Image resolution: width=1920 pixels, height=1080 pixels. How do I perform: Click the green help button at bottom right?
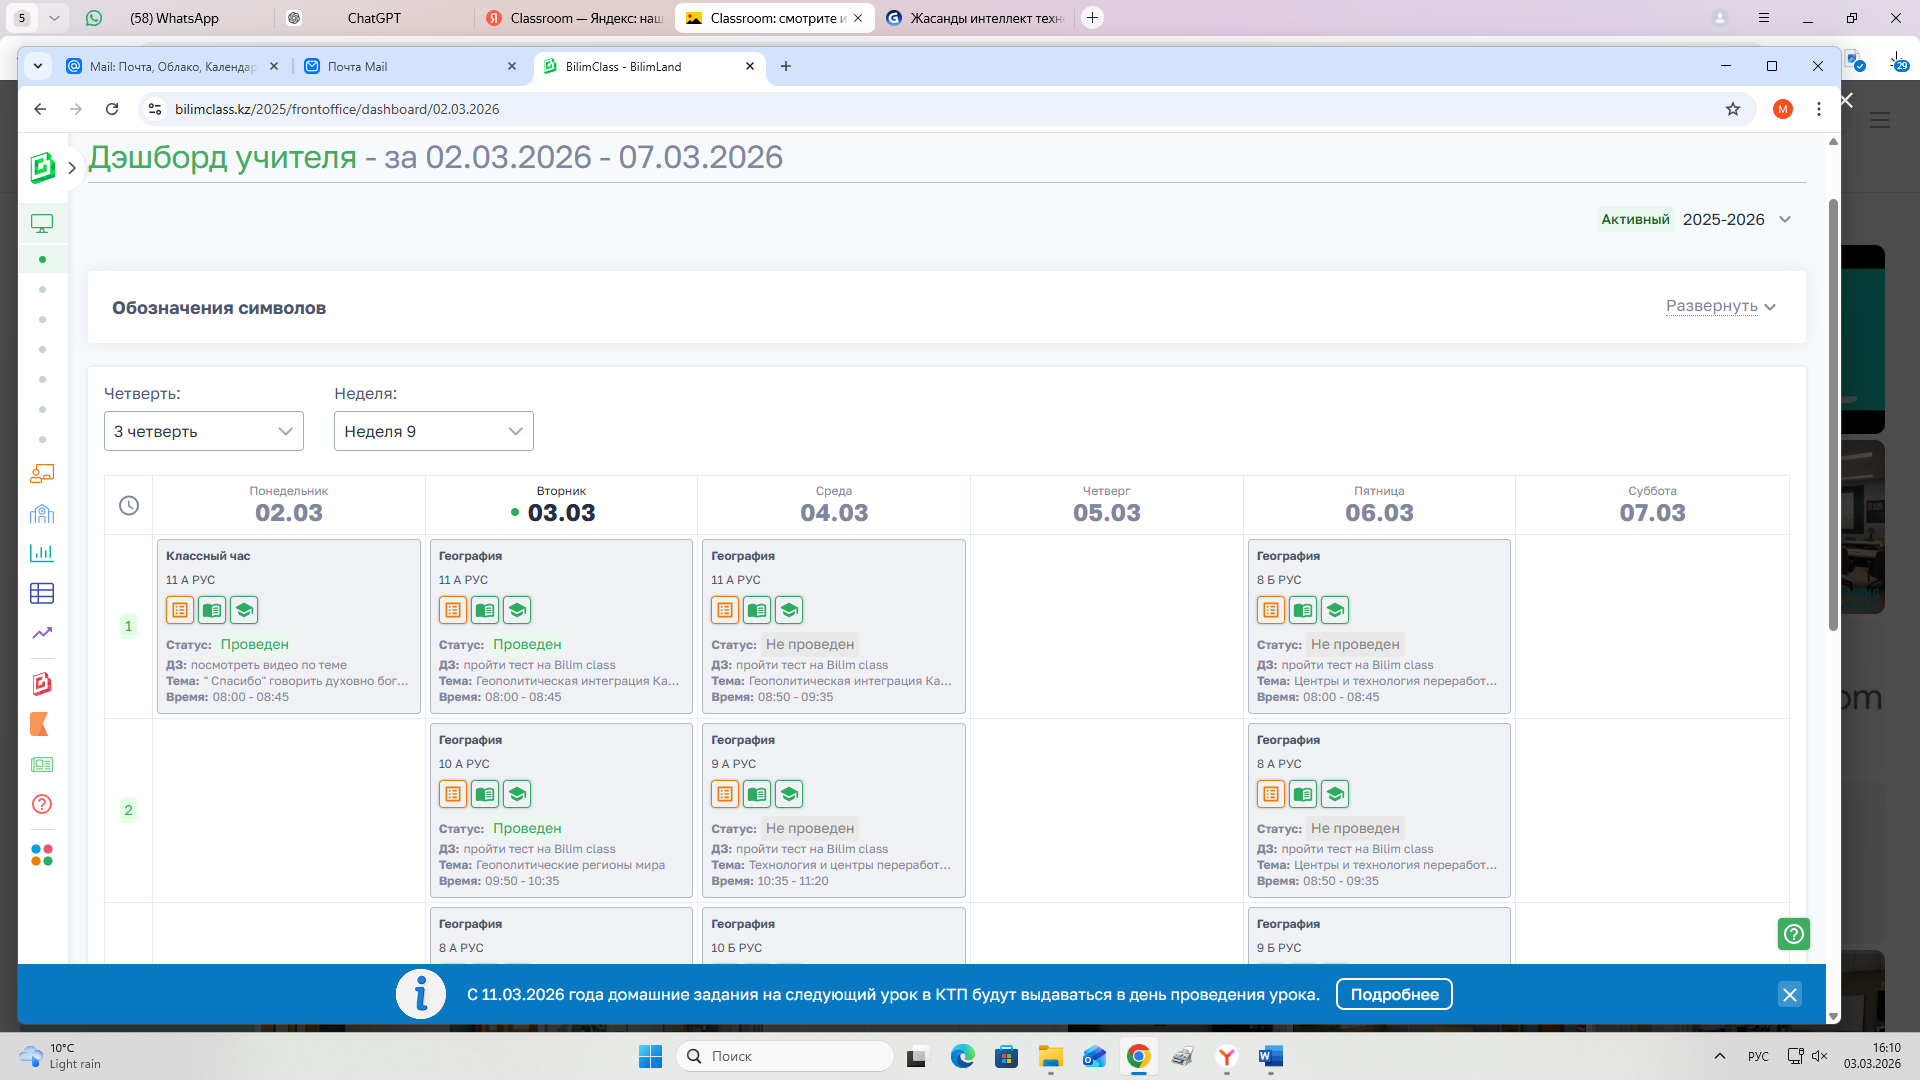coord(1793,934)
